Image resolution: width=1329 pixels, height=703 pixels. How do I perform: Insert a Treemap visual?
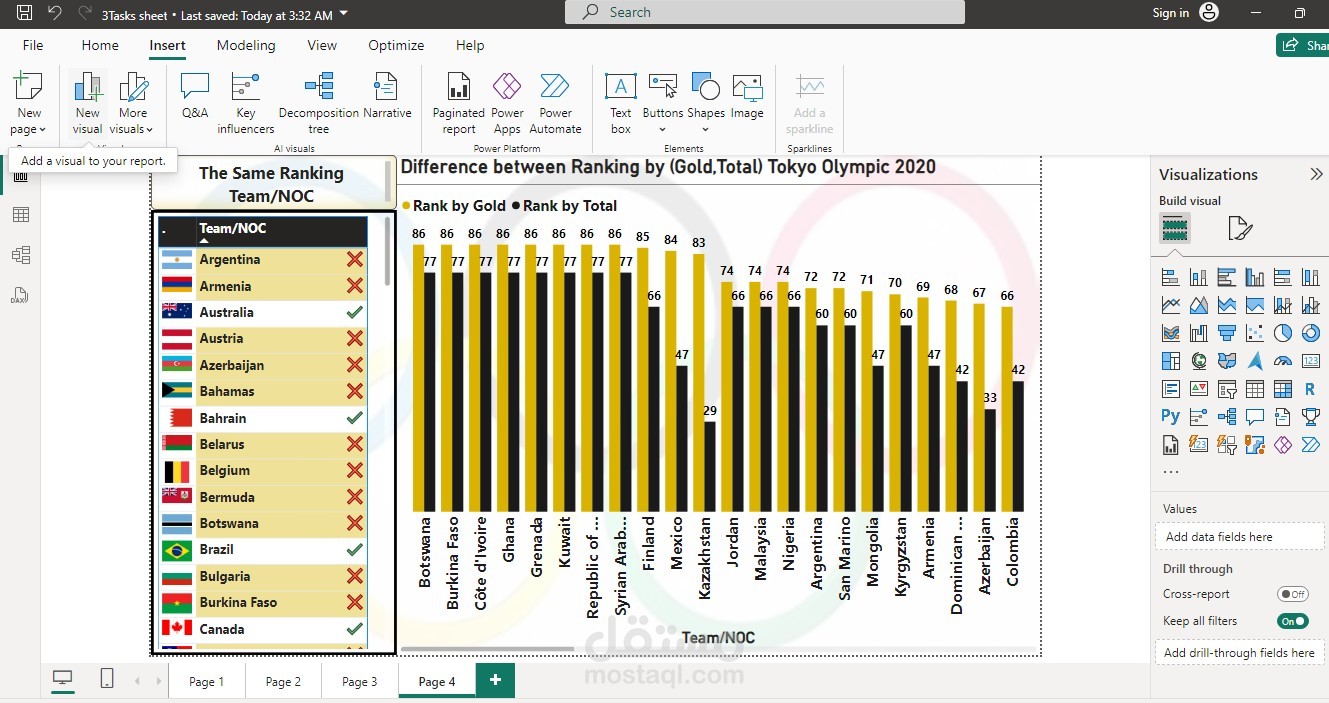tap(1170, 361)
